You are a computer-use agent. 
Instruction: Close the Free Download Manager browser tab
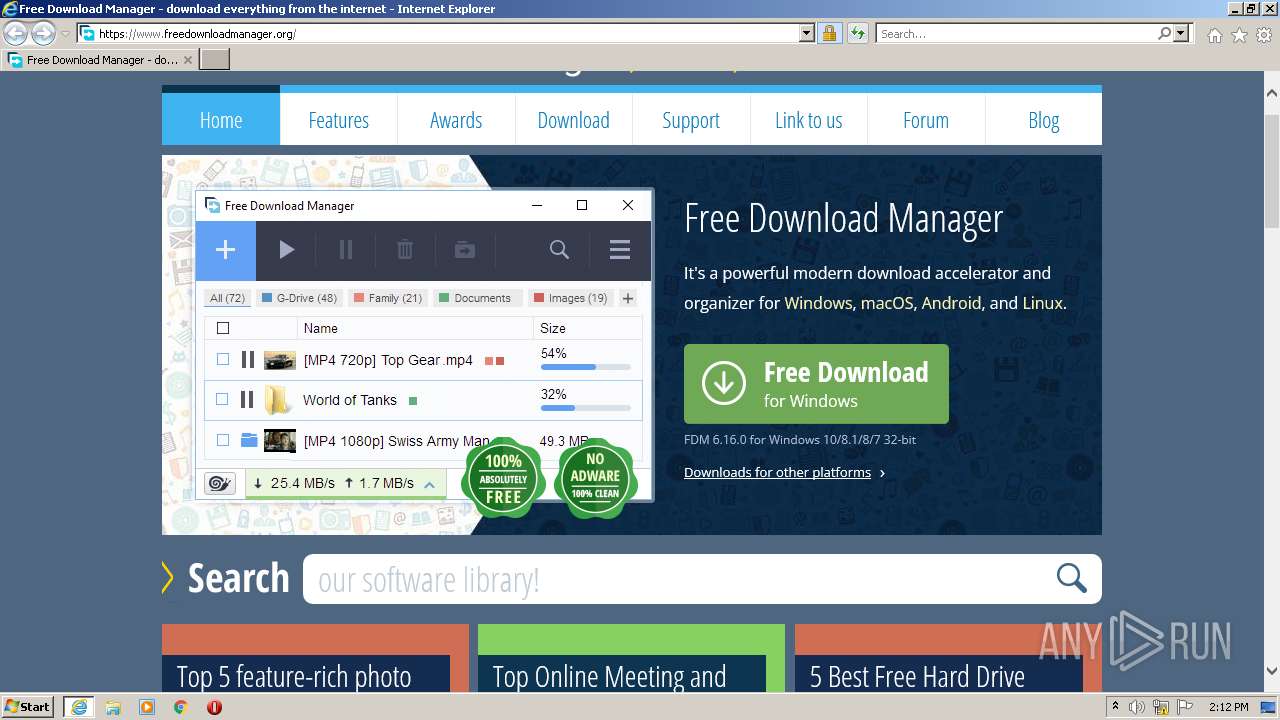point(188,60)
